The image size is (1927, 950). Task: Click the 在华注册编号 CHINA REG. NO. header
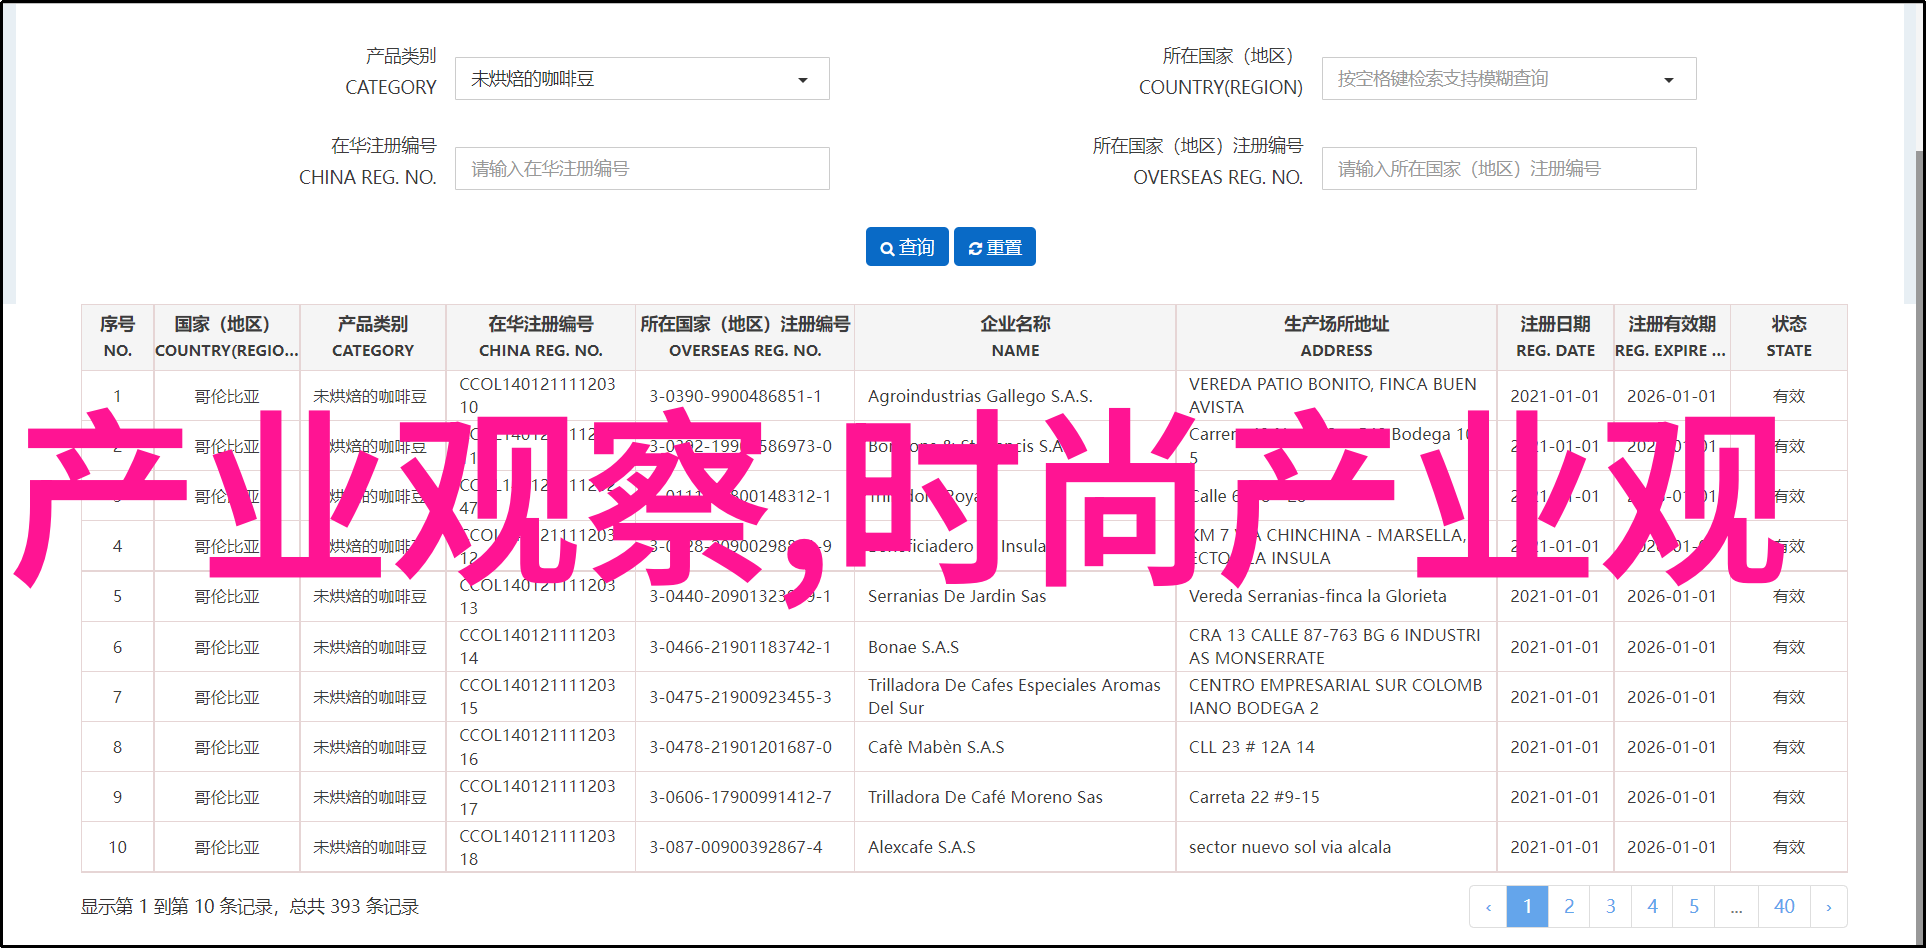[x=540, y=337]
